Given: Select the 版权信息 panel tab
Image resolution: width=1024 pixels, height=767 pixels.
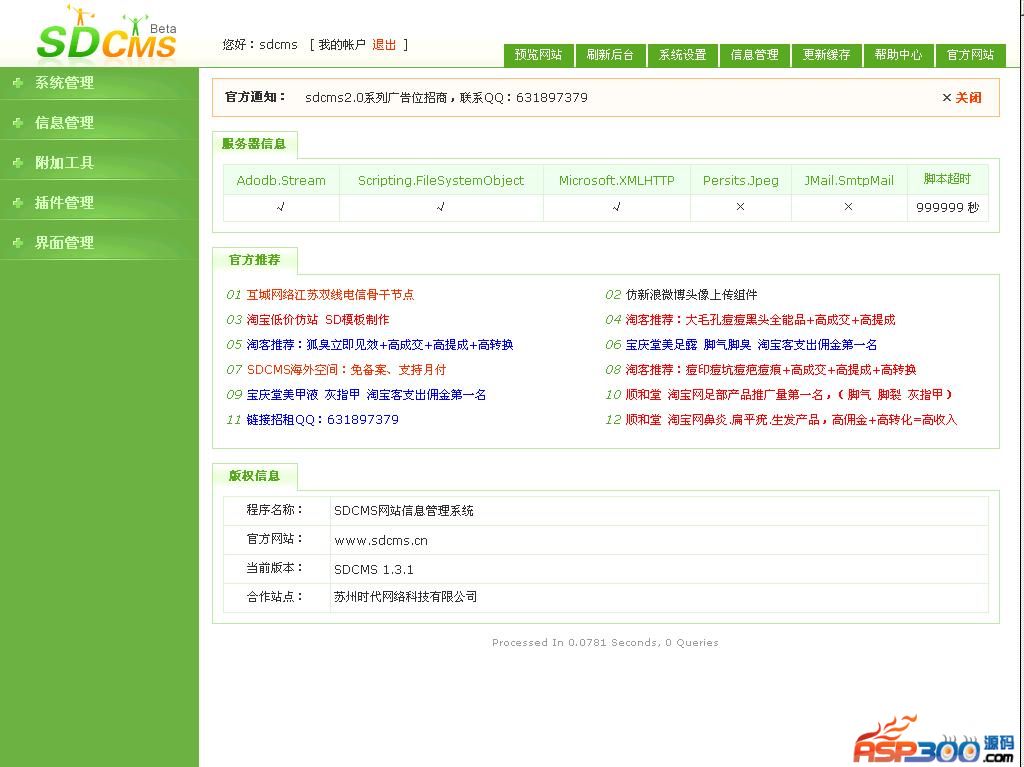Looking at the screenshot, I should coord(254,476).
